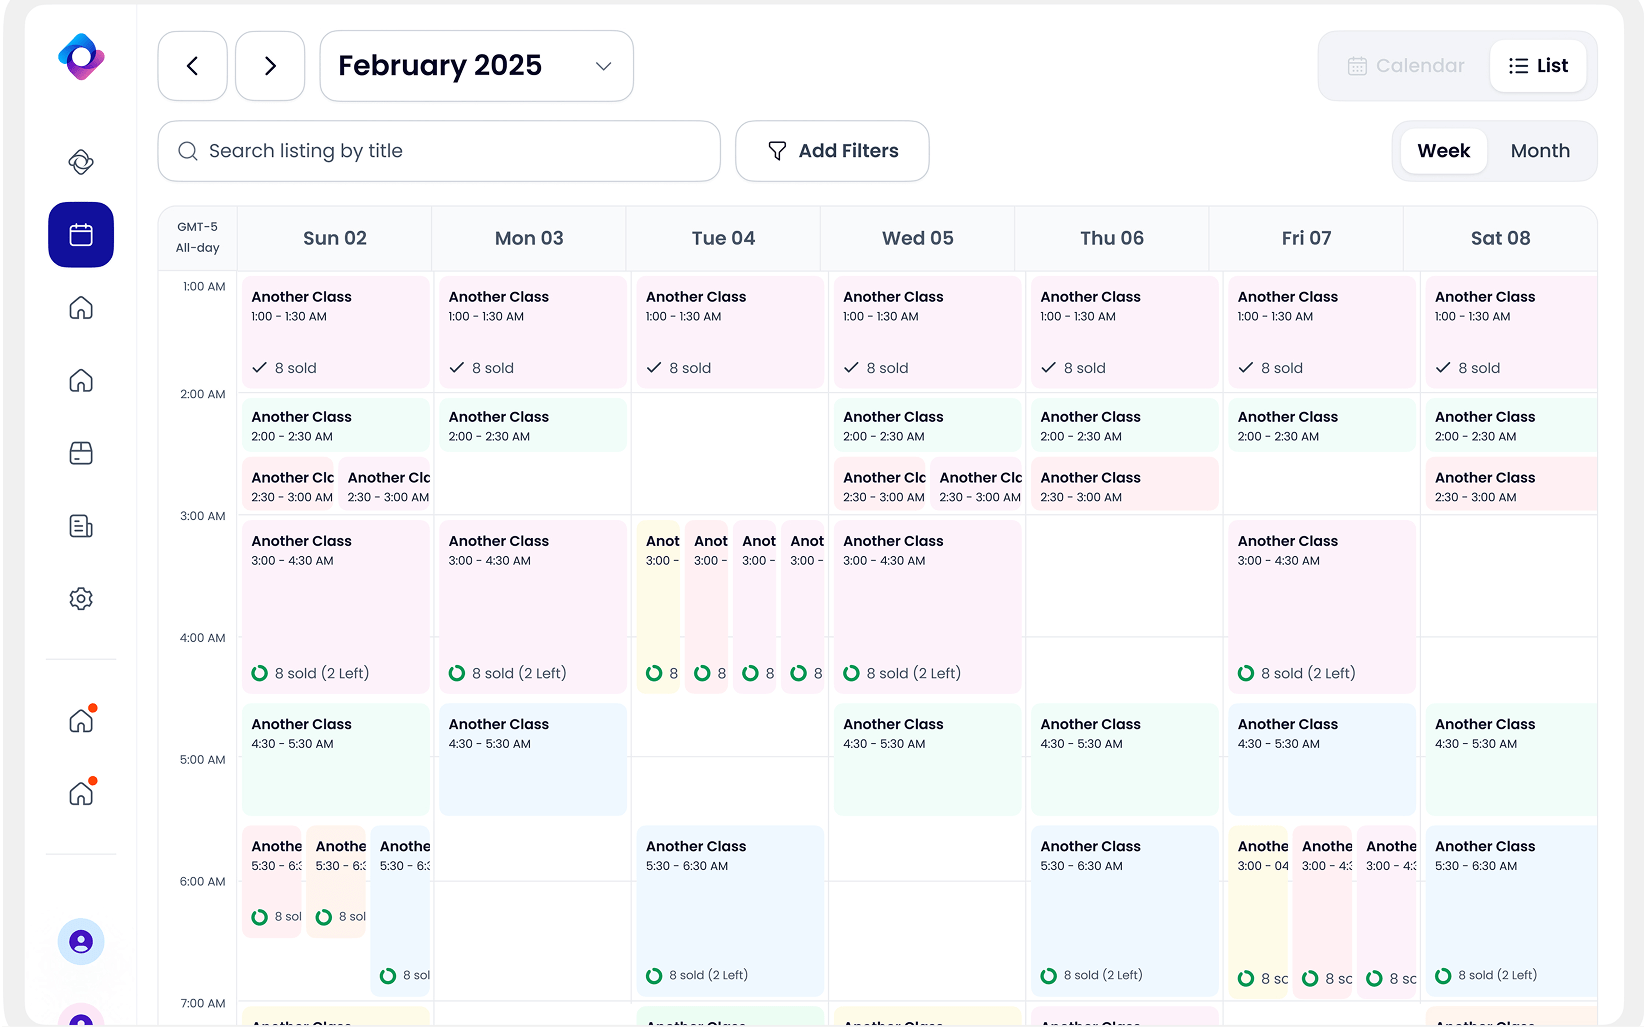Image resolution: width=1644 pixels, height=1027 pixels.
Task: Go to the previous week with left chevron
Action: 192,65
